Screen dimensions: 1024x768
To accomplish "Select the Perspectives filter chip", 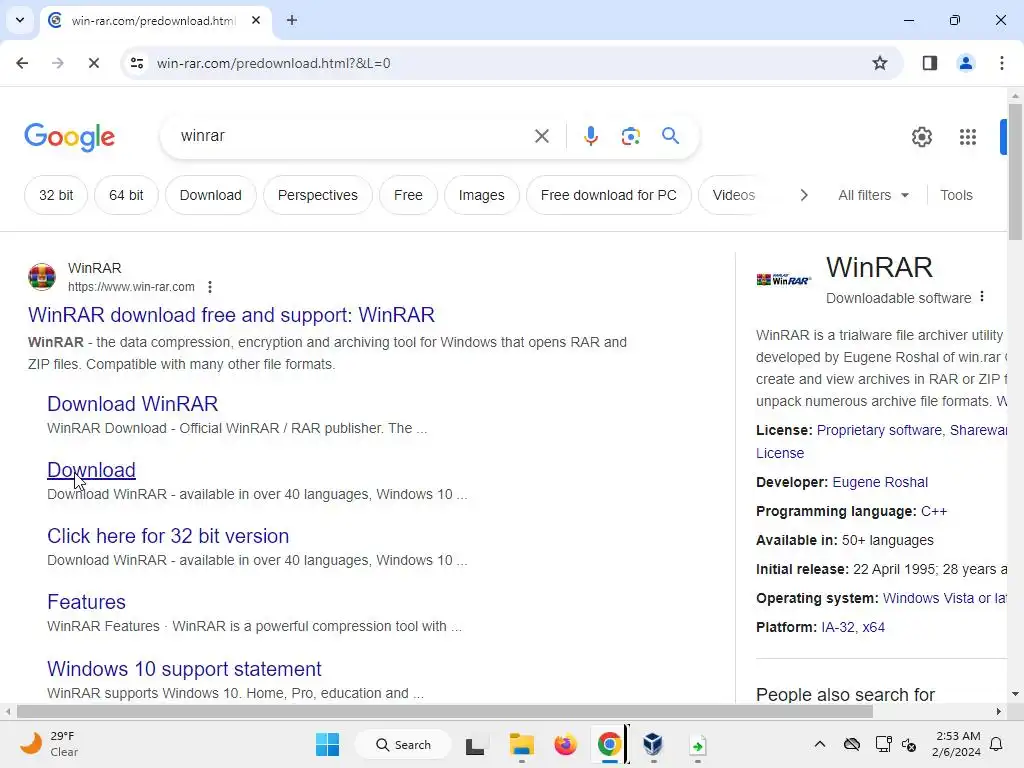I will [x=317, y=195].
